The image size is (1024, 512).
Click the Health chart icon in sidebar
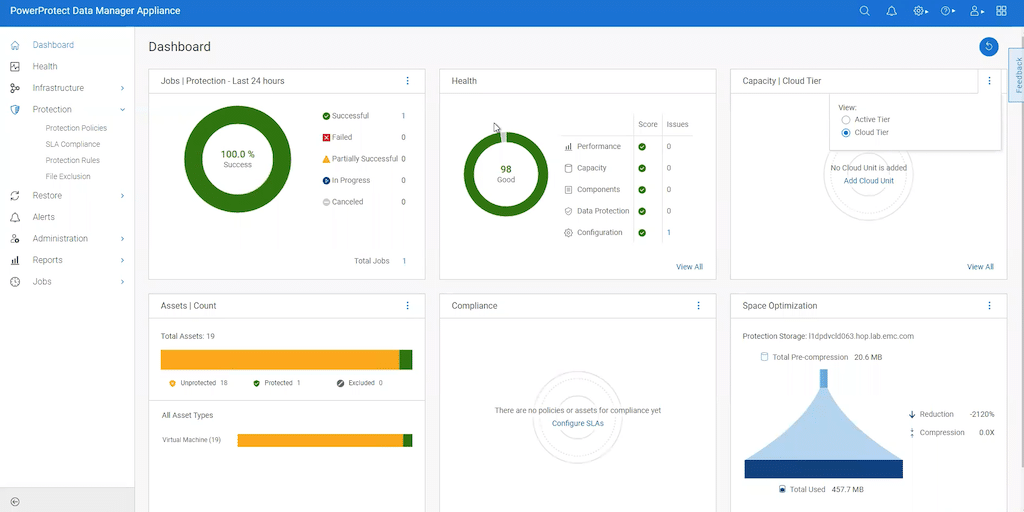(15, 67)
